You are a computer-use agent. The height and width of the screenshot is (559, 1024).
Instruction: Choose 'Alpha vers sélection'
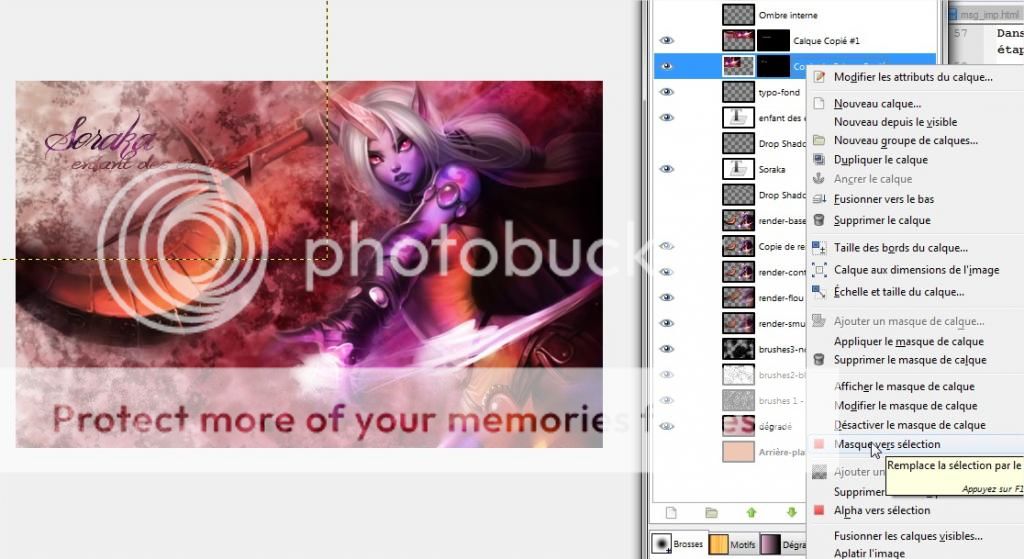pyautogui.click(x=882, y=511)
